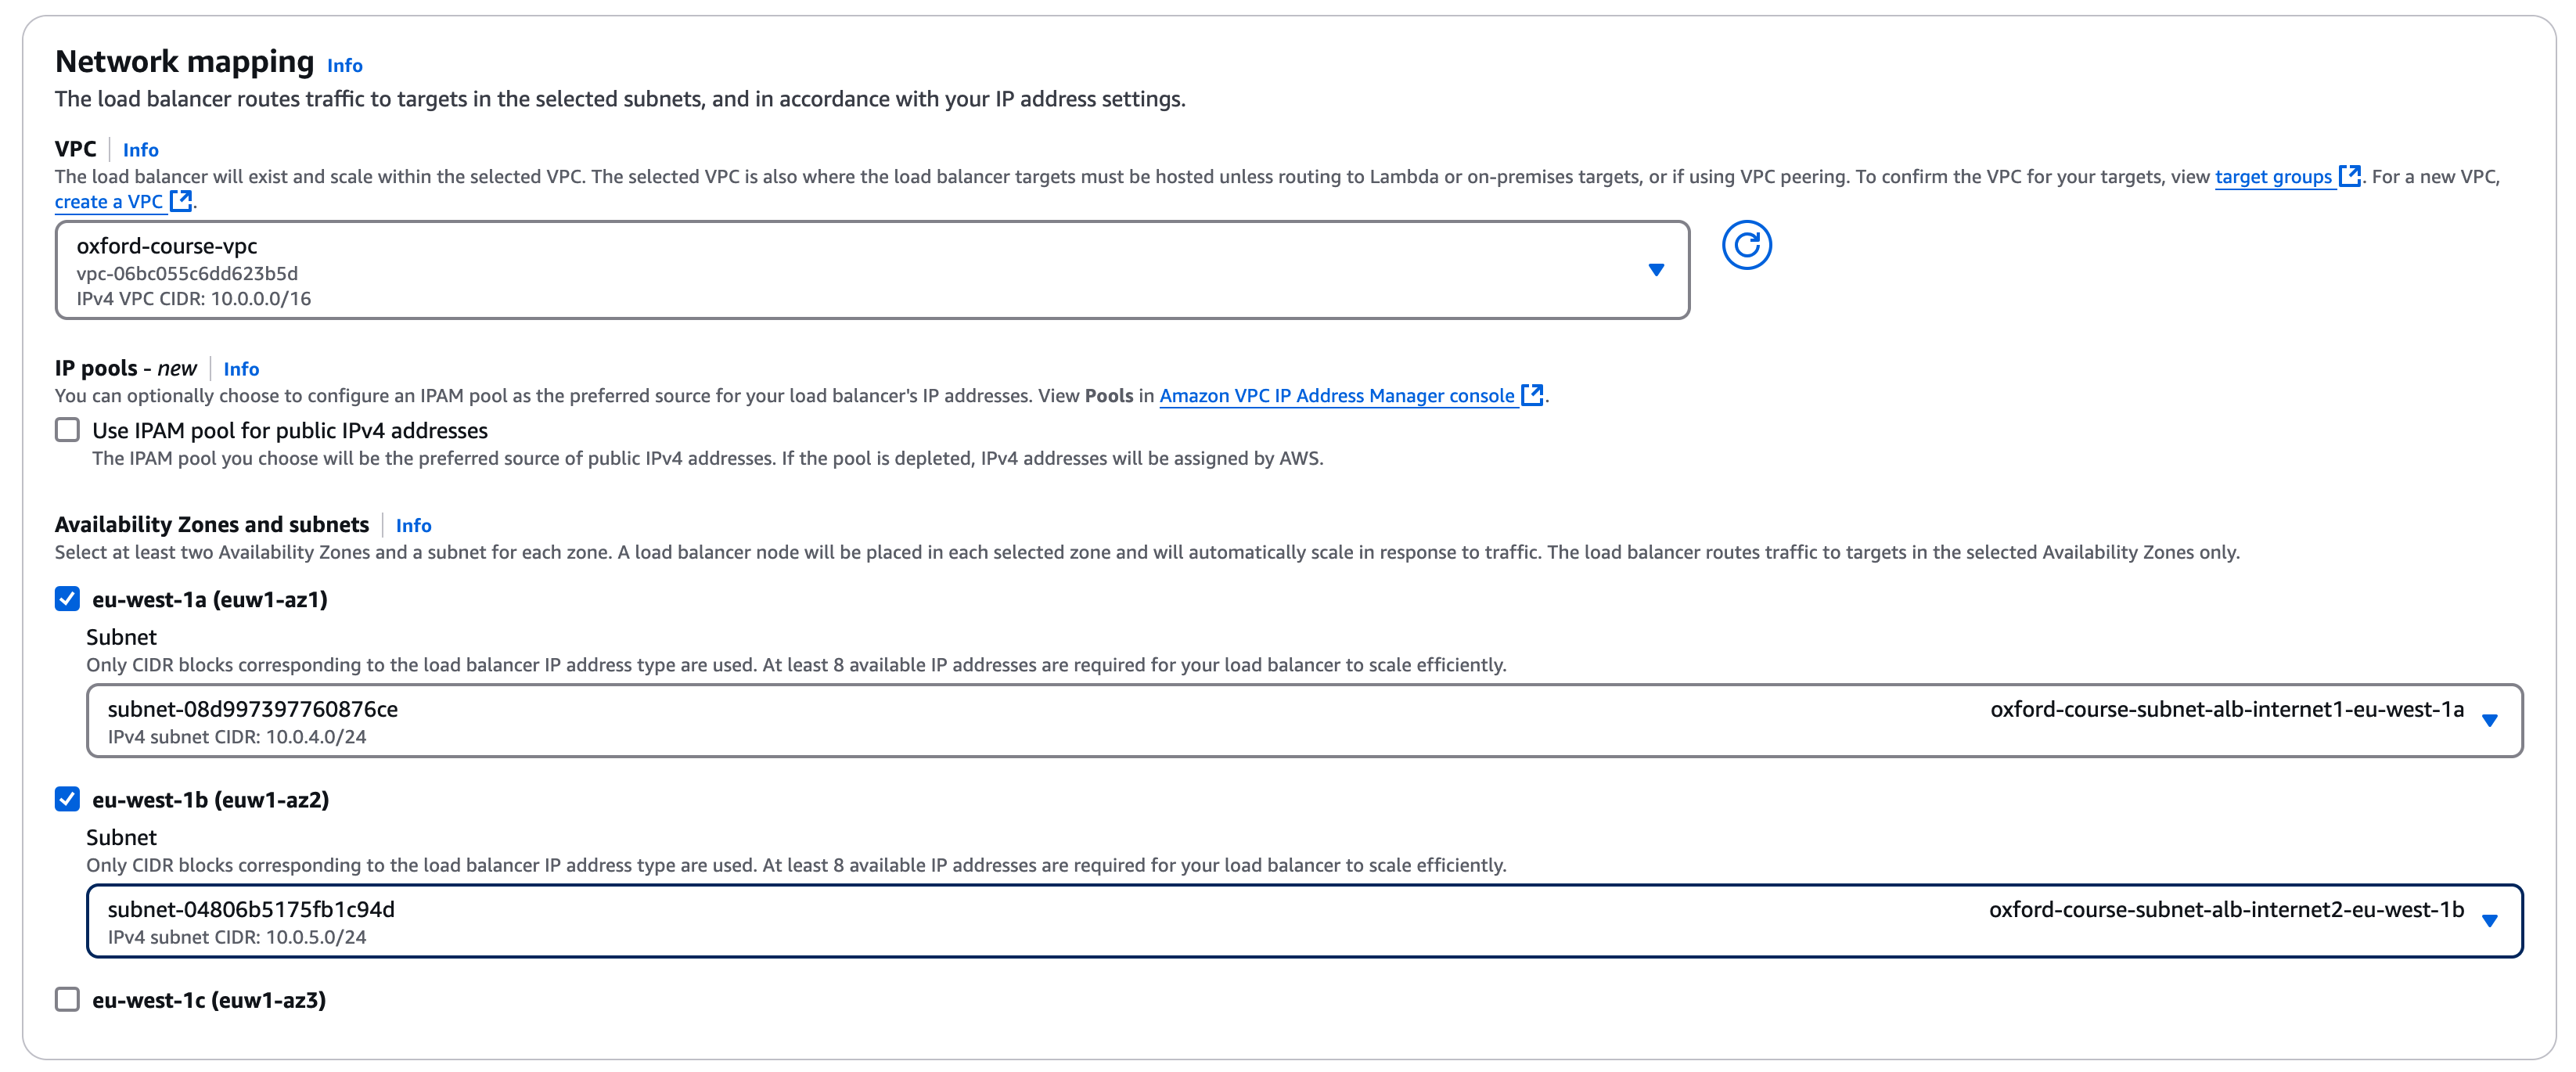Click external link icon beside create a VPC
The image size is (2576, 1072).
(x=181, y=201)
